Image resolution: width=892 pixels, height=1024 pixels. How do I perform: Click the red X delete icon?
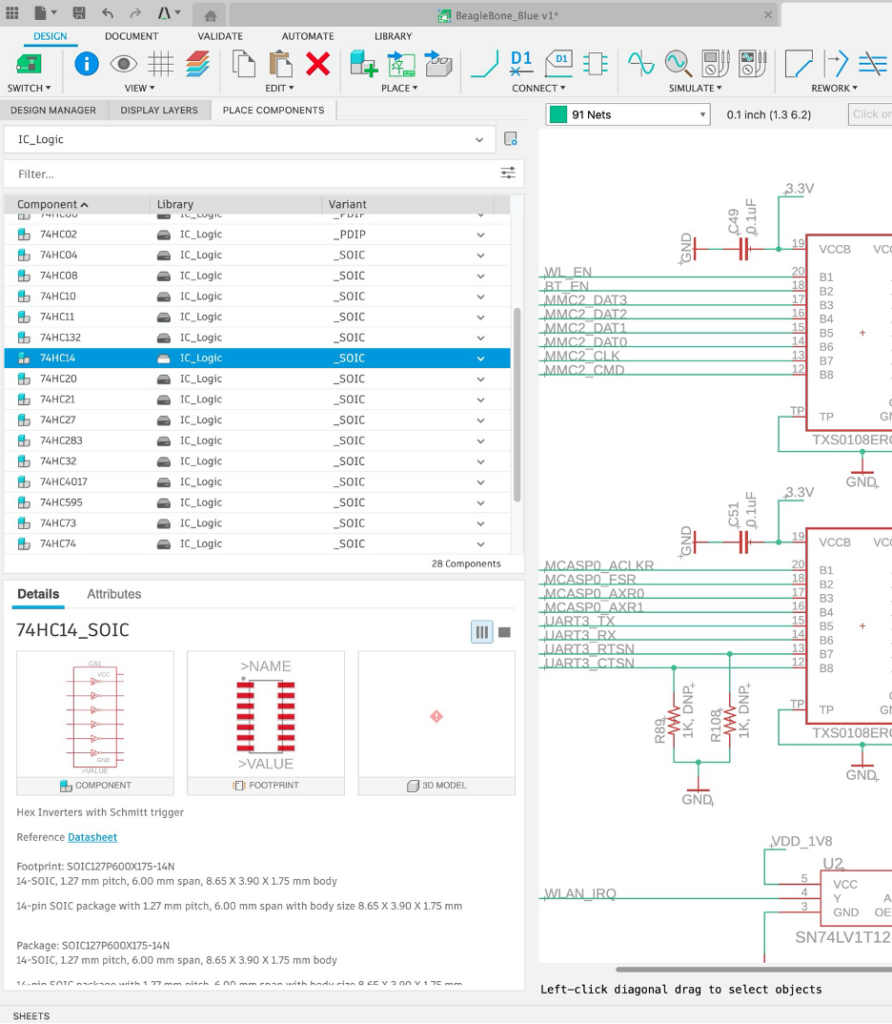click(x=318, y=64)
